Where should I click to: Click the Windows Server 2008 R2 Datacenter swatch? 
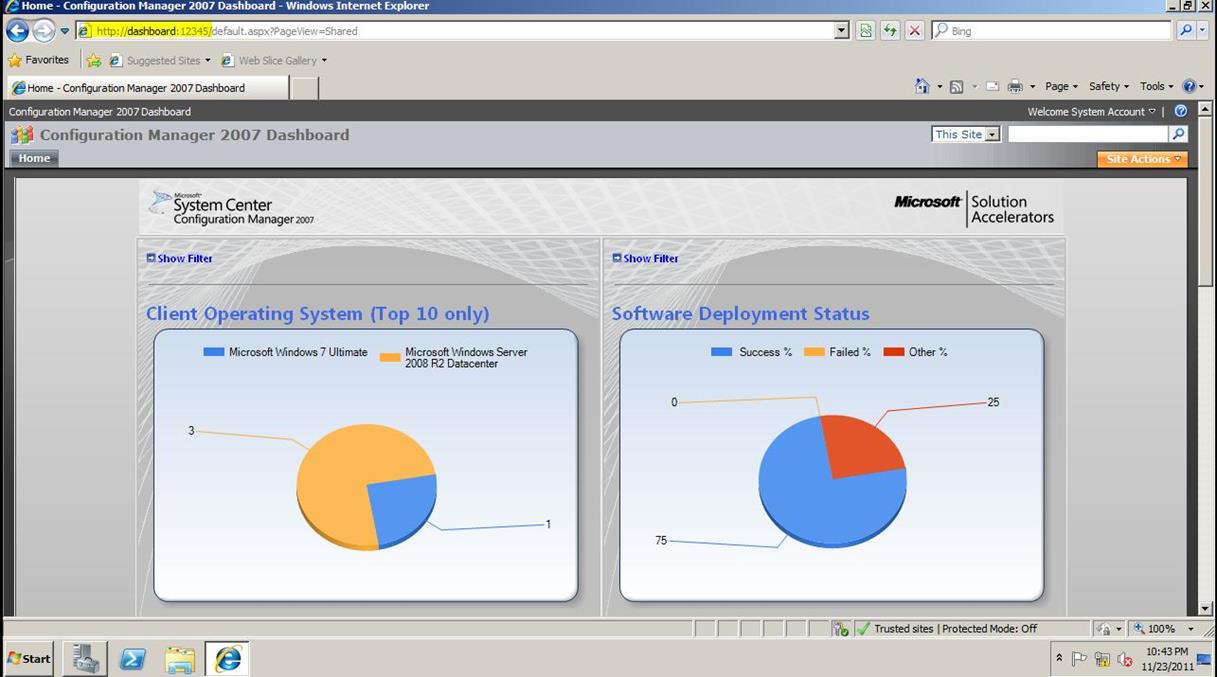[x=389, y=357]
